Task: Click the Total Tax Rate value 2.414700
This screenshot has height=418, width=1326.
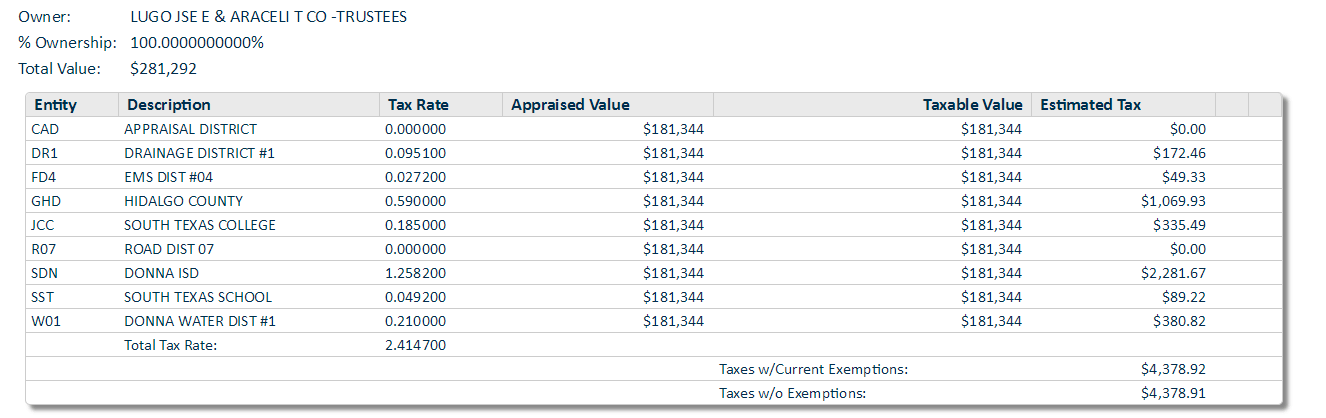Action: pos(415,345)
